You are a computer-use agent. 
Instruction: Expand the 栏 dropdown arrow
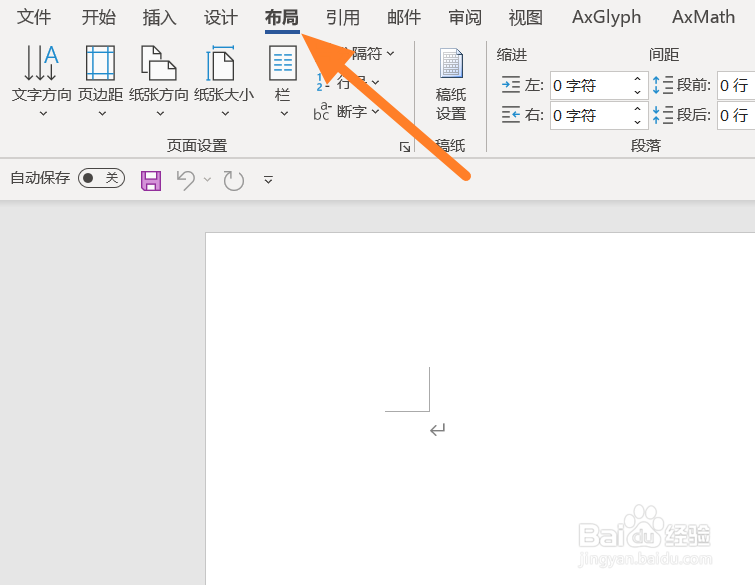tap(284, 114)
